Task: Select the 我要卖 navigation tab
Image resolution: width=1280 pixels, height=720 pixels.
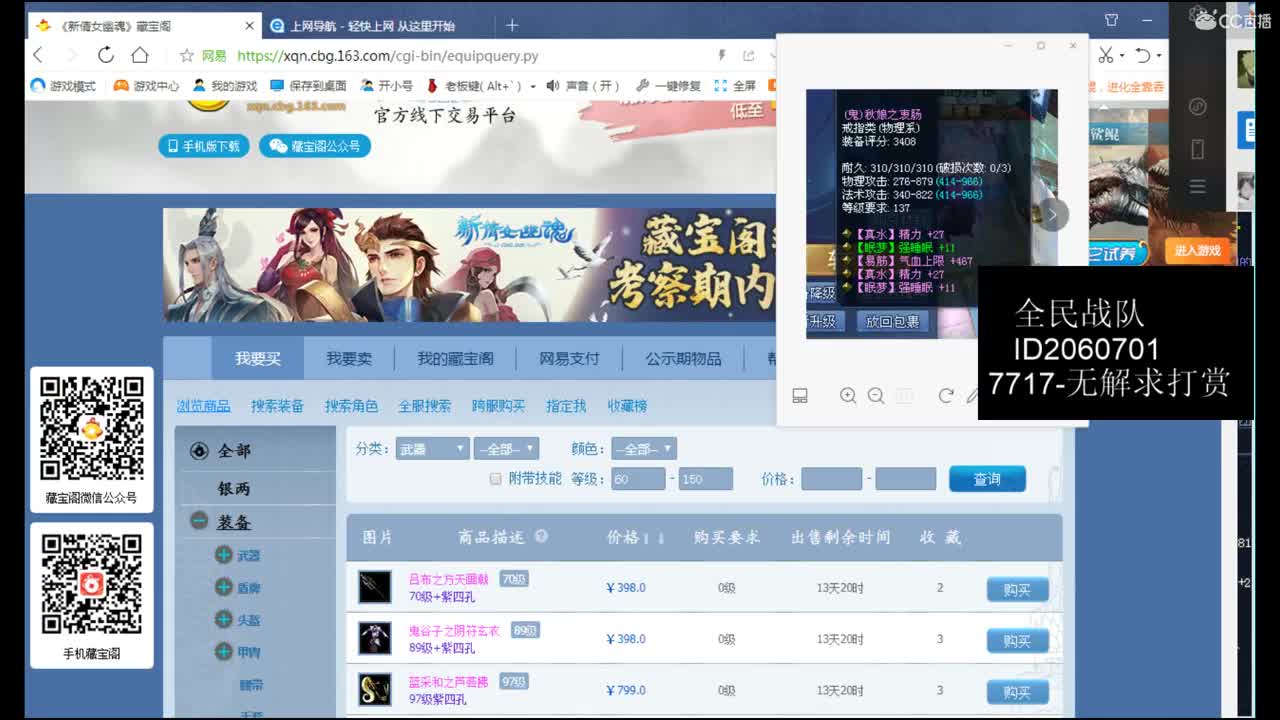Action: [x=349, y=358]
